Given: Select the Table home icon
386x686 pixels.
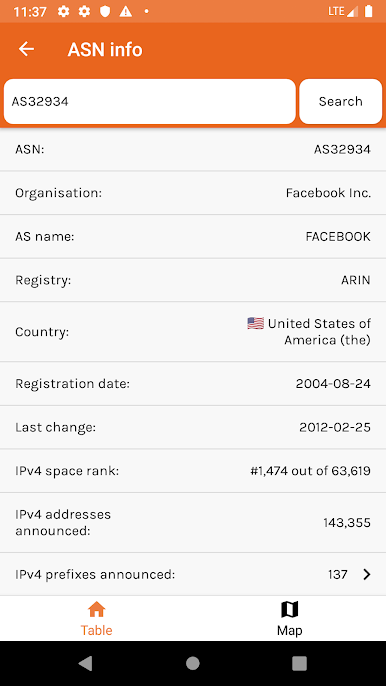Looking at the screenshot, I should [x=96, y=609].
